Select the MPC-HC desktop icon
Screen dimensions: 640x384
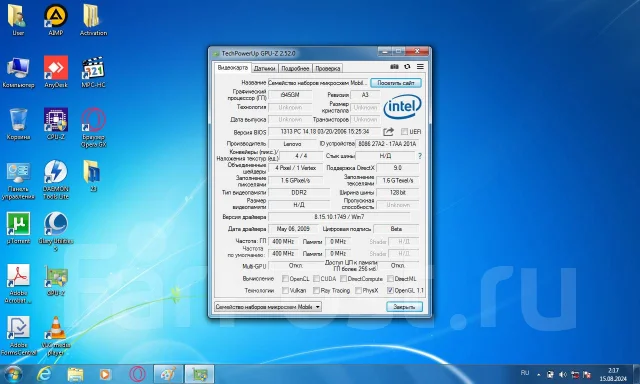click(93, 72)
